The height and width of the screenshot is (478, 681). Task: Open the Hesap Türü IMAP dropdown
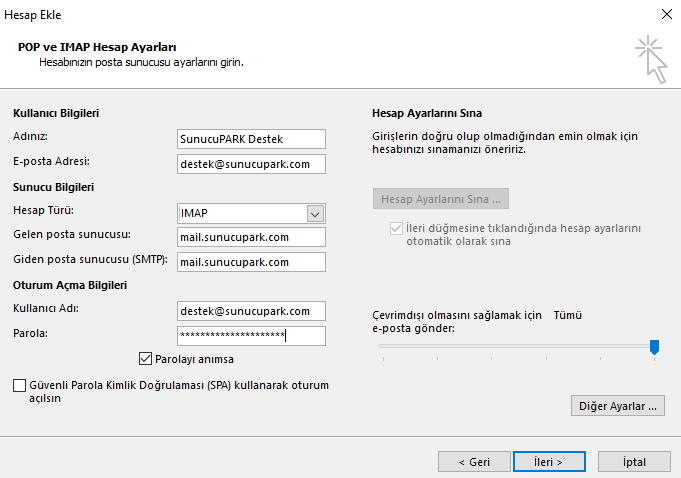pos(315,214)
